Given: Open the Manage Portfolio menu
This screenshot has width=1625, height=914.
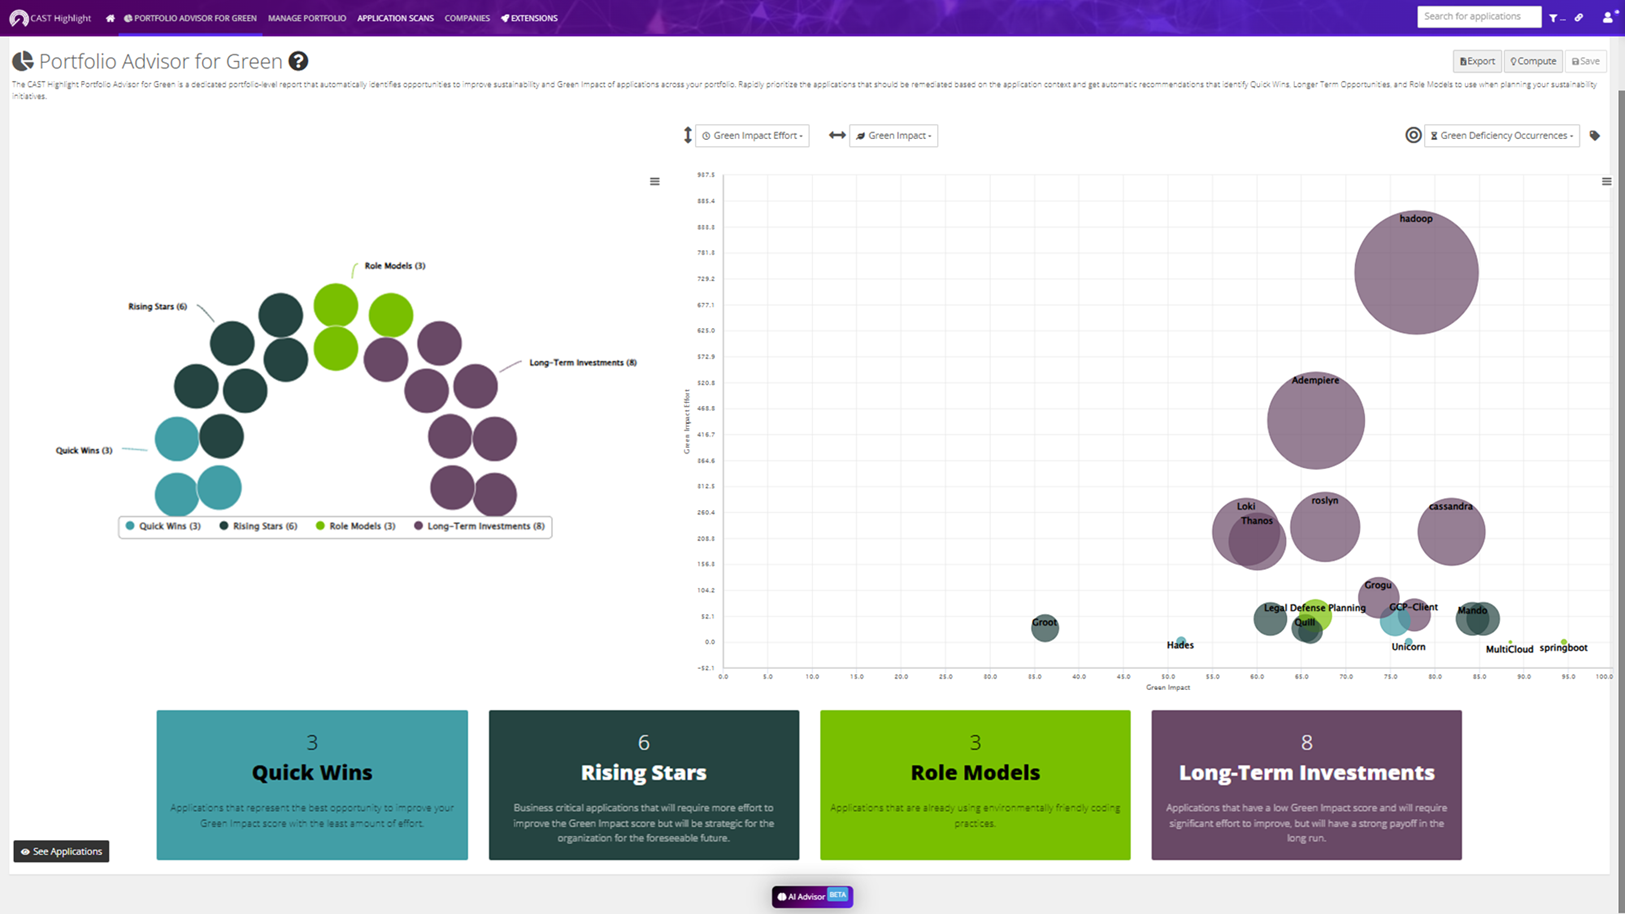Looking at the screenshot, I should coord(307,18).
